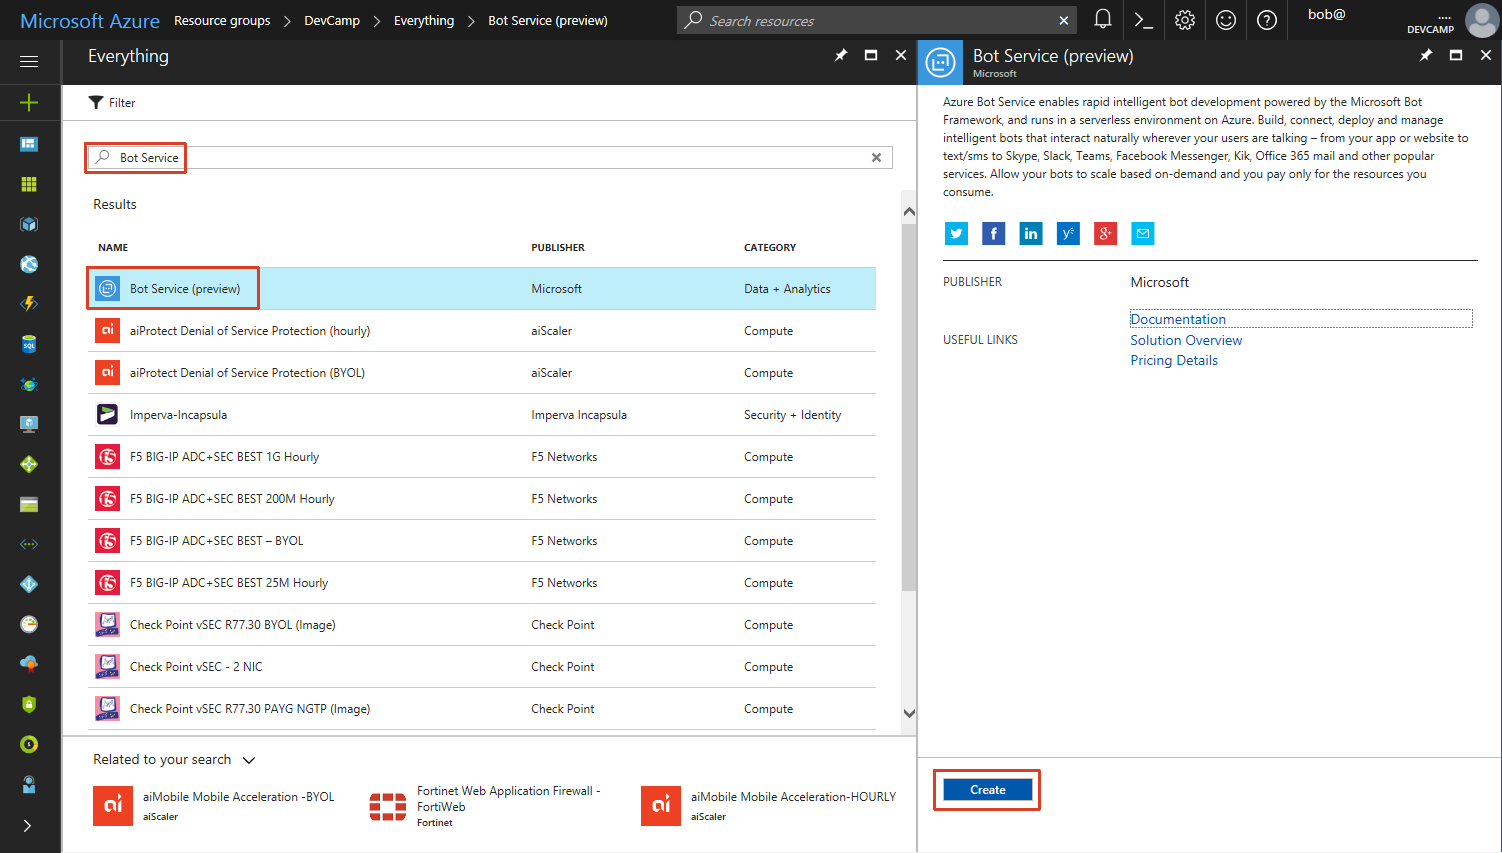Open the hamburger menu in the sidebar
Image resolution: width=1502 pixels, height=853 pixels.
(x=29, y=61)
